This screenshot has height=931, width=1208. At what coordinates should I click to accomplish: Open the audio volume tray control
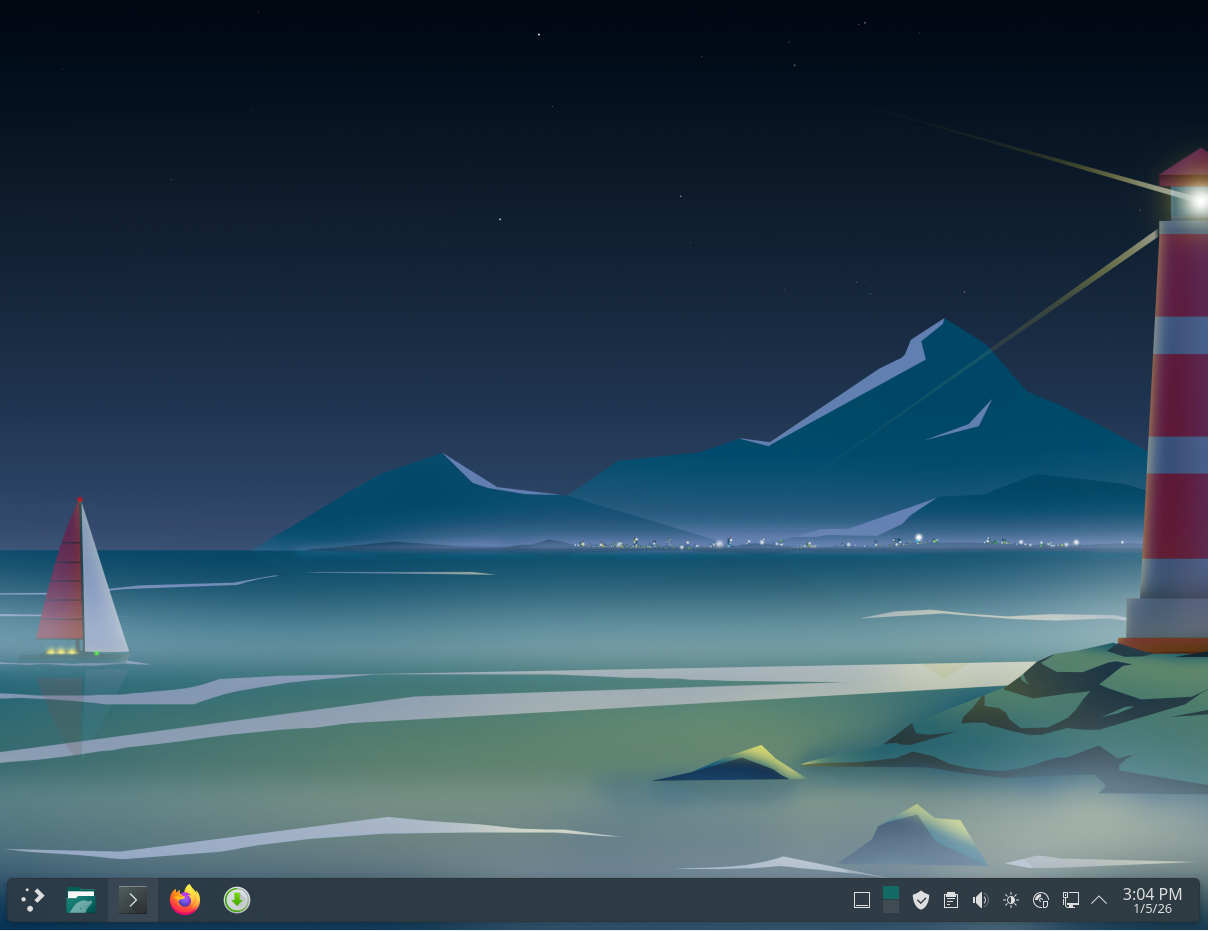pyautogui.click(x=980, y=900)
